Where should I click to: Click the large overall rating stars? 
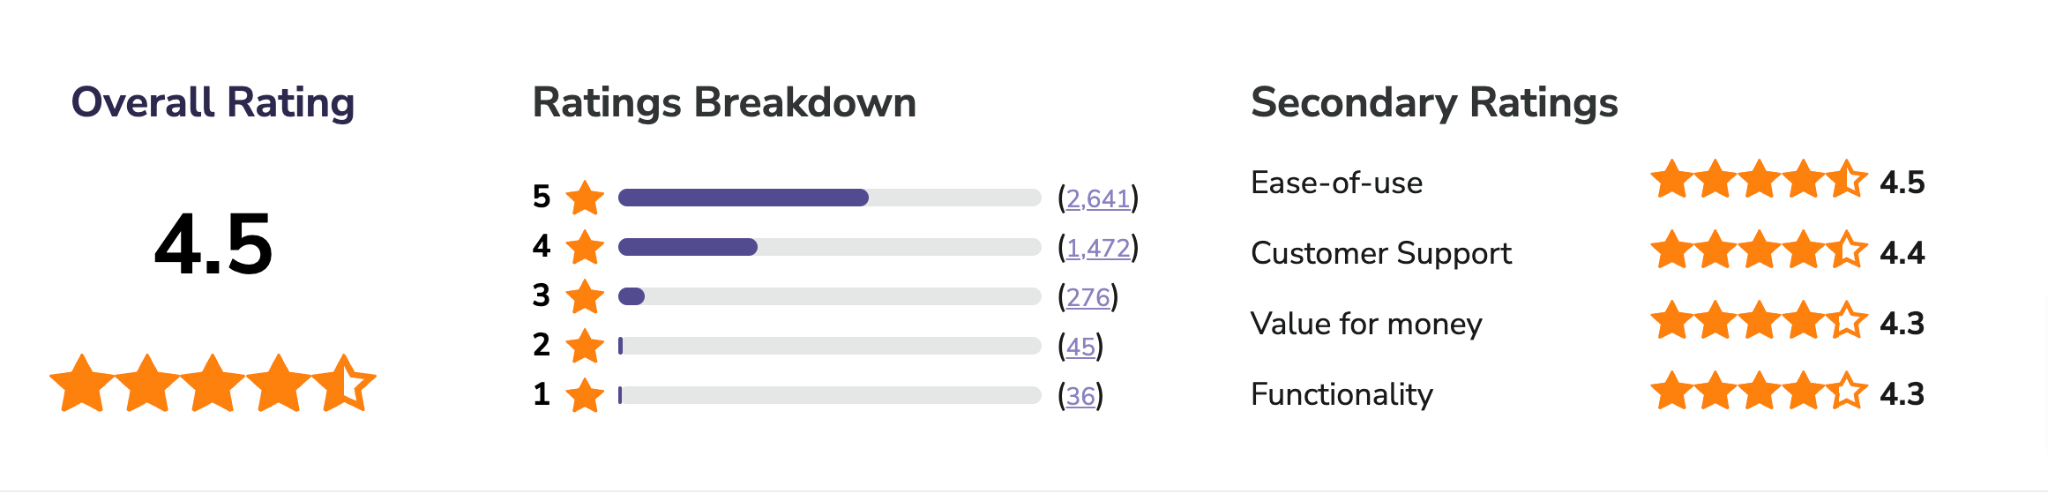pyautogui.click(x=213, y=382)
